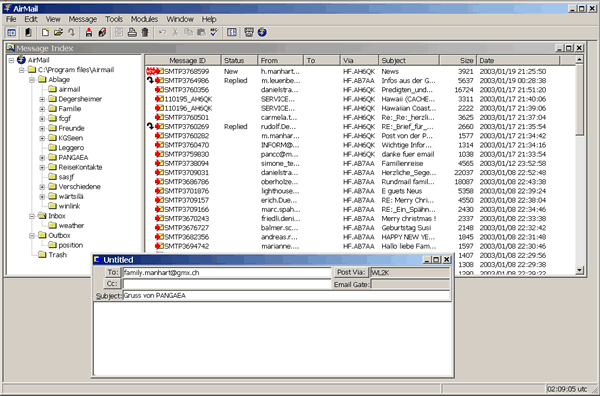Click the reply arrow toolbar icon
600x396 pixels.
[x=72, y=33]
